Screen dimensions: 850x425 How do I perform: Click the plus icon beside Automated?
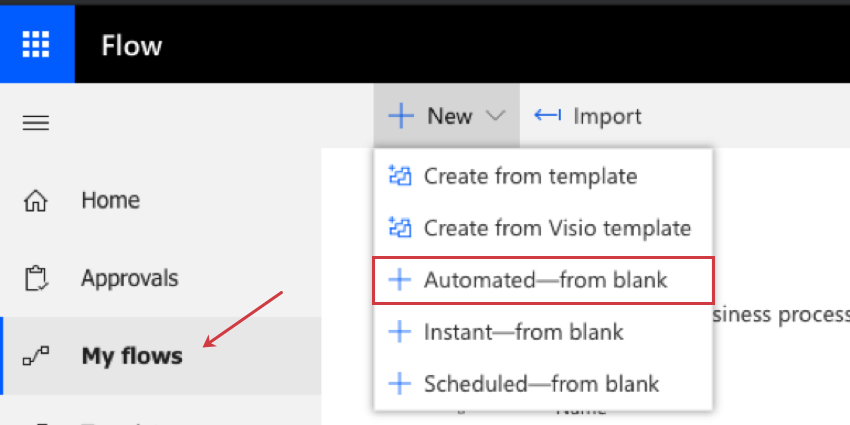pos(400,280)
